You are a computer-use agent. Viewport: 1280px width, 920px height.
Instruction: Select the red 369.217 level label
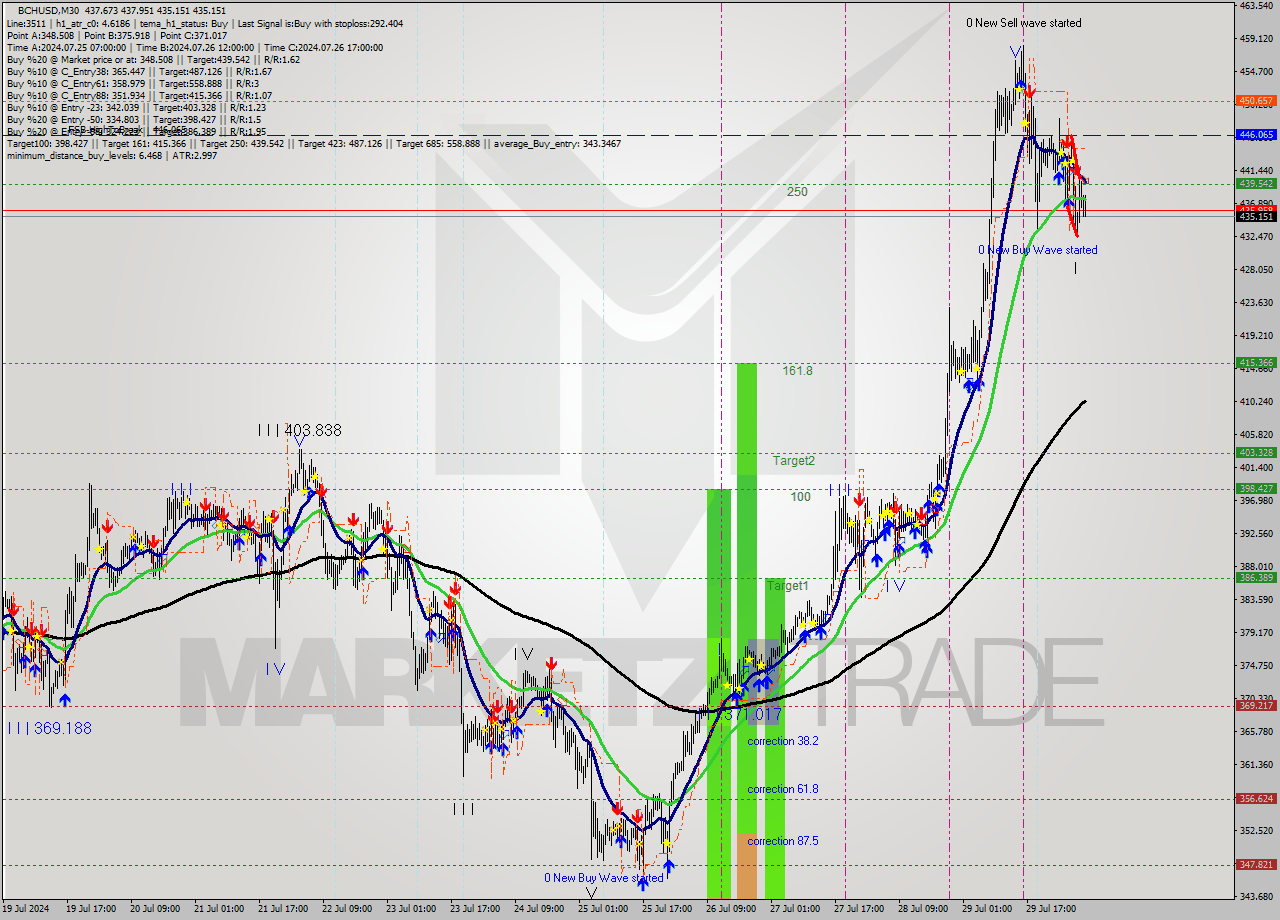[x=1255, y=705]
